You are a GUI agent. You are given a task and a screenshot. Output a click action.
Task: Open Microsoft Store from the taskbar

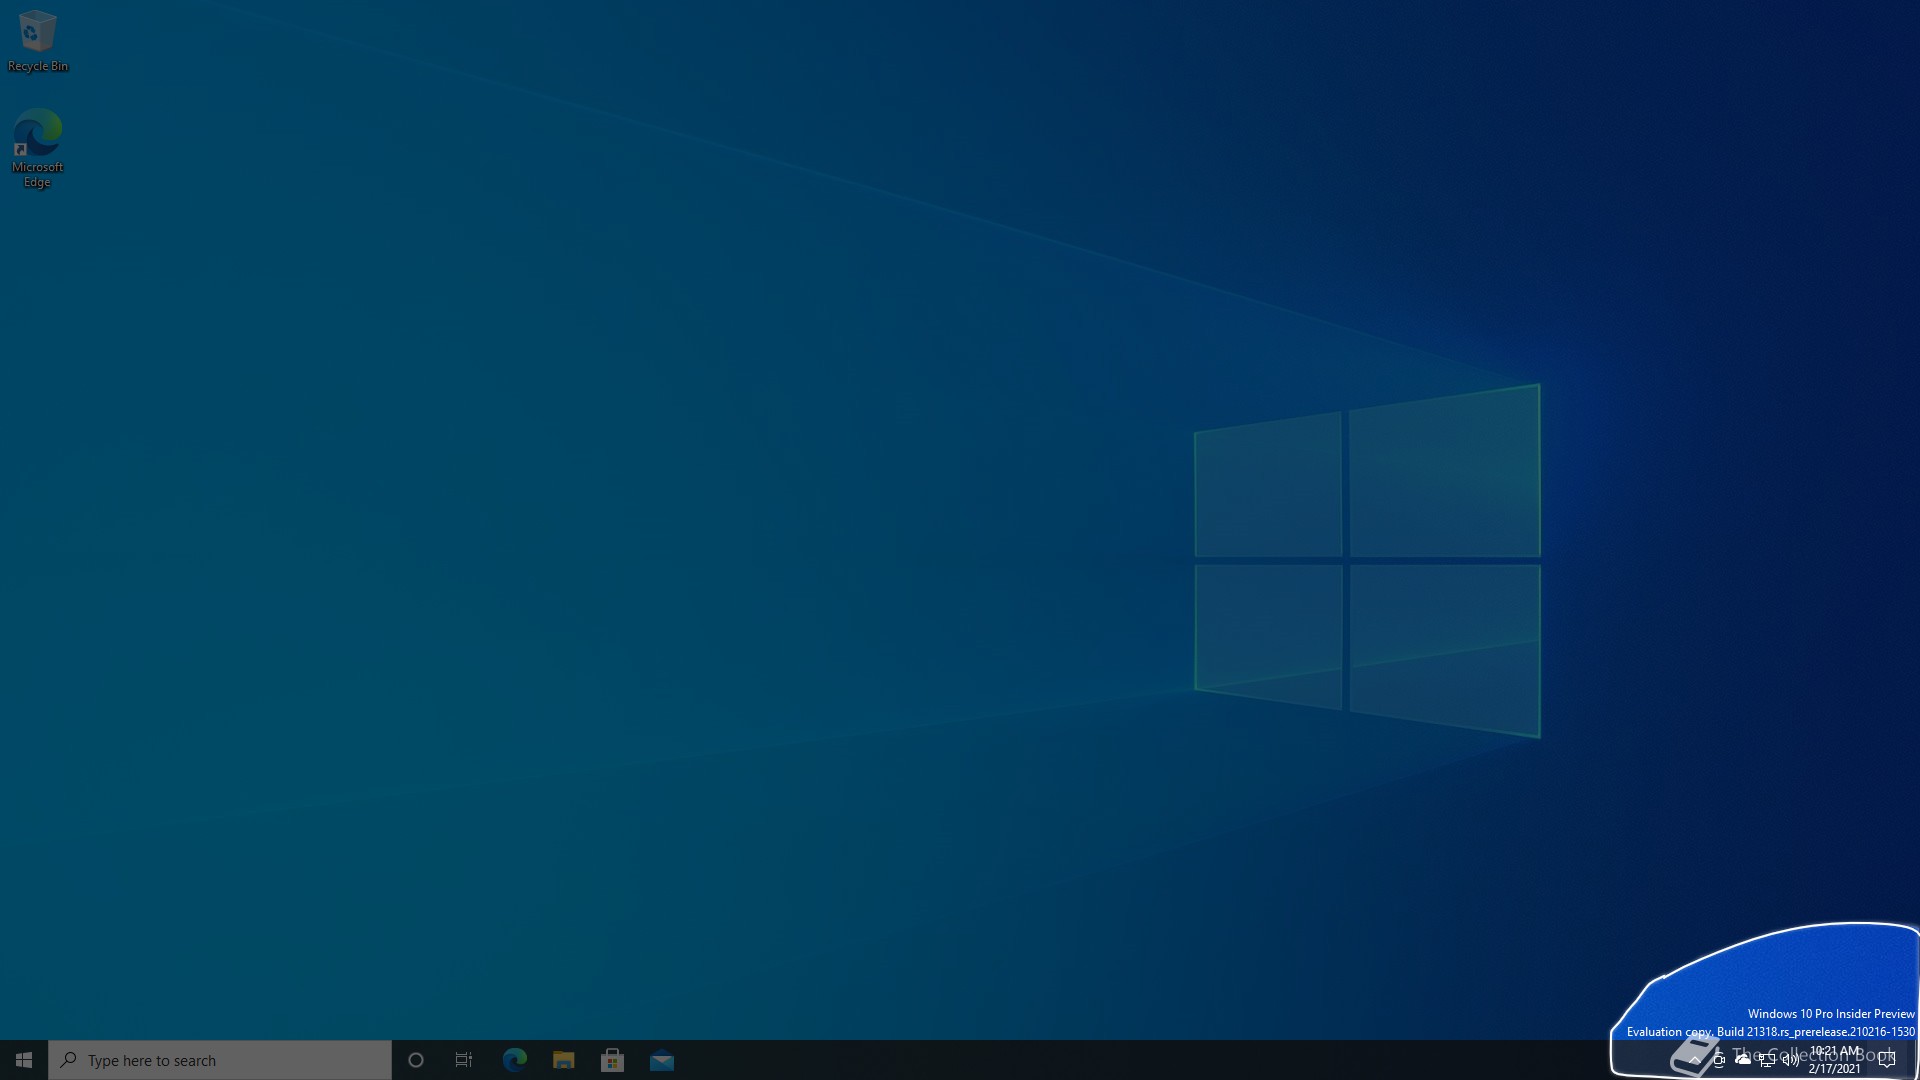tap(612, 1060)
